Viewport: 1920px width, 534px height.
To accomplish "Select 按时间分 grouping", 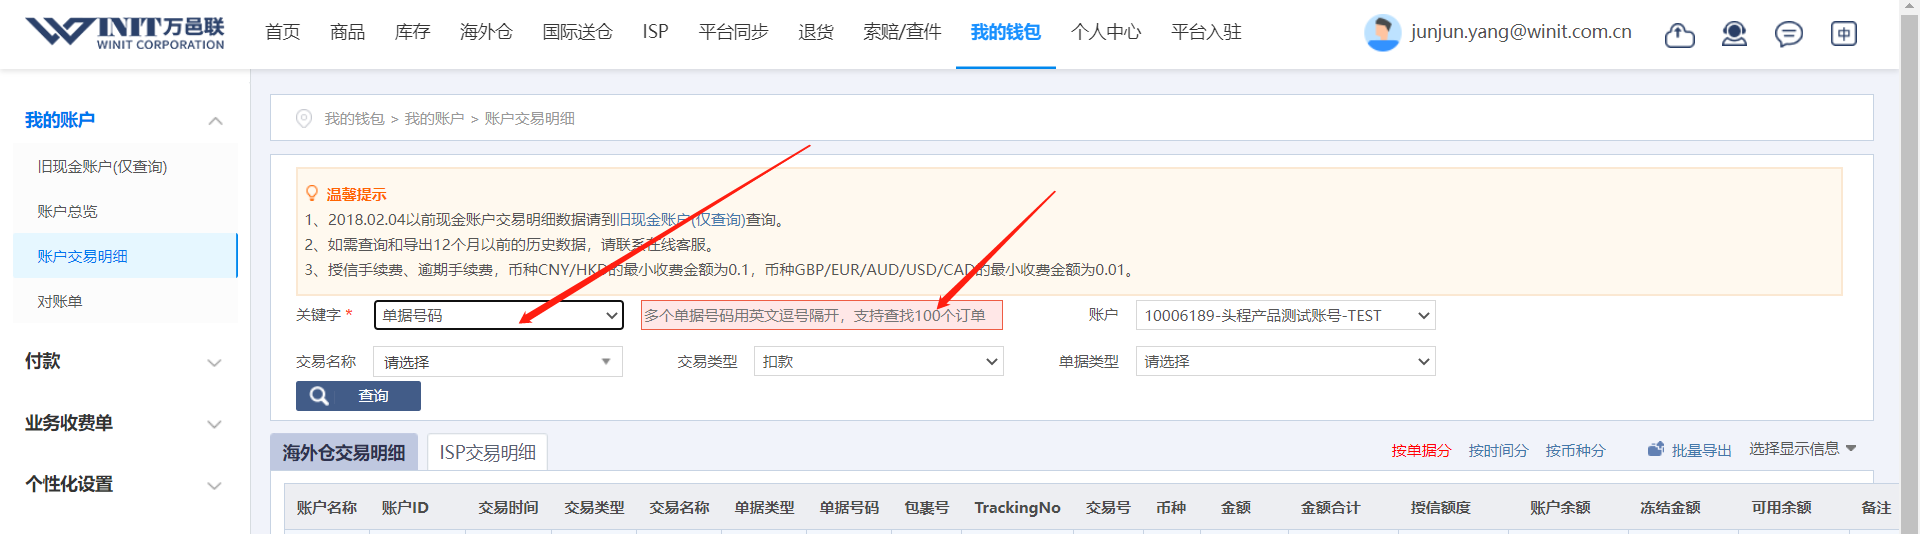I will [x=1498, y=450].
